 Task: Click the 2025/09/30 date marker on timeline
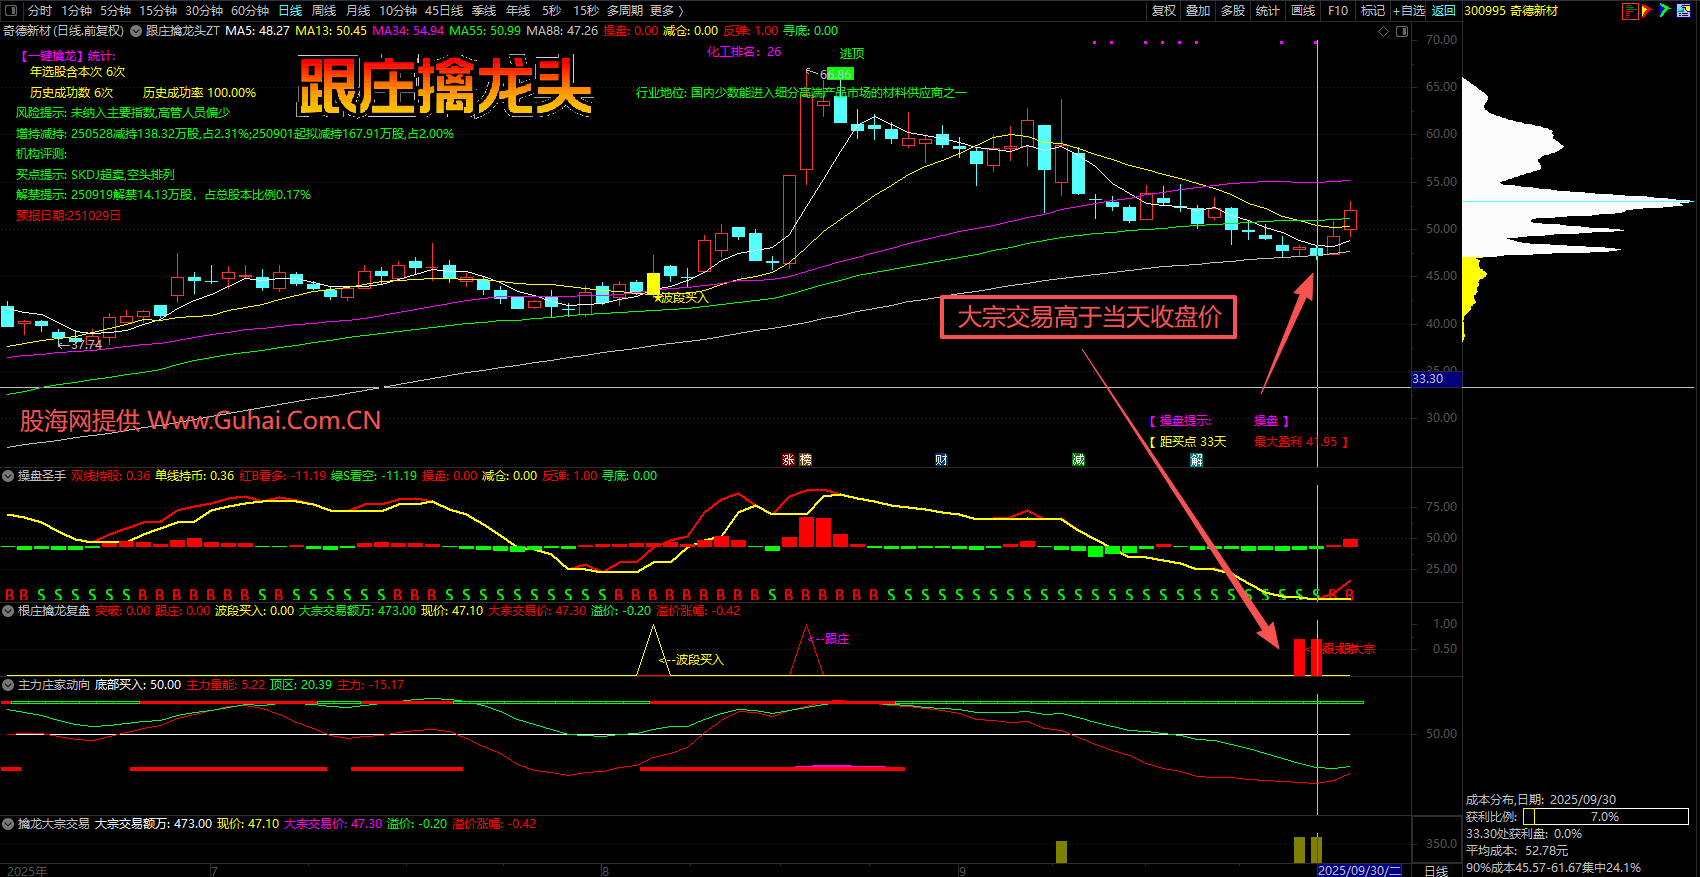(1358, 870)
